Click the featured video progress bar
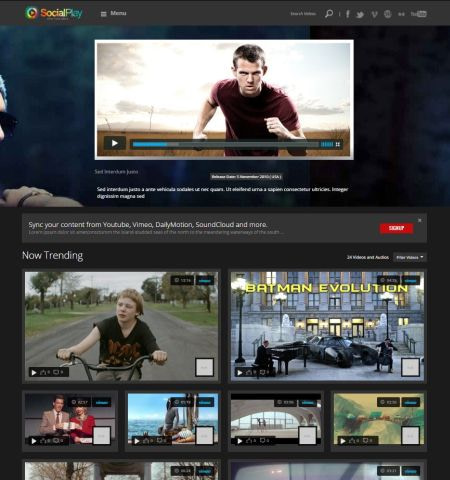 [225, 144]
